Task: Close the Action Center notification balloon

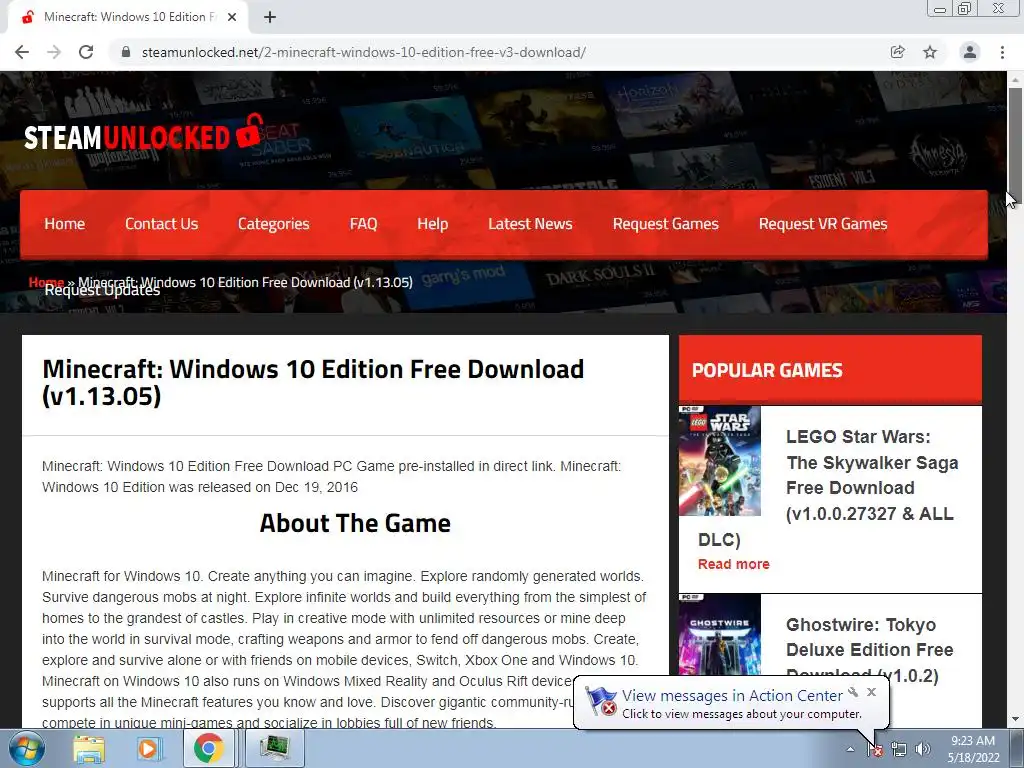Action: click(x=871, y=692)
